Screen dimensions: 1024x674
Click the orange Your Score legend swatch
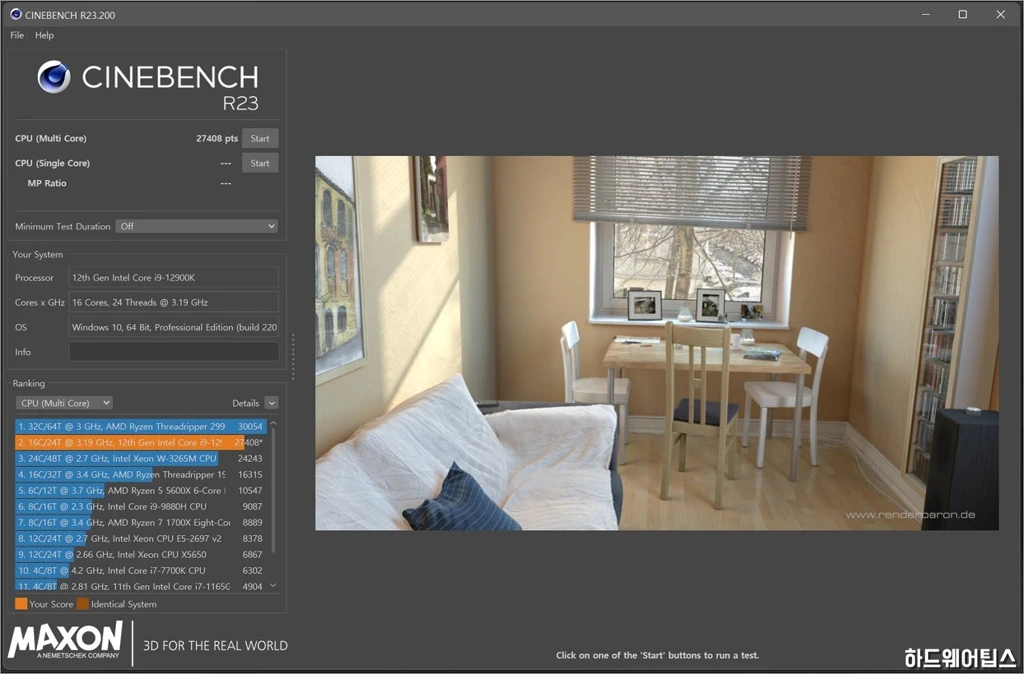pos(21,604)
